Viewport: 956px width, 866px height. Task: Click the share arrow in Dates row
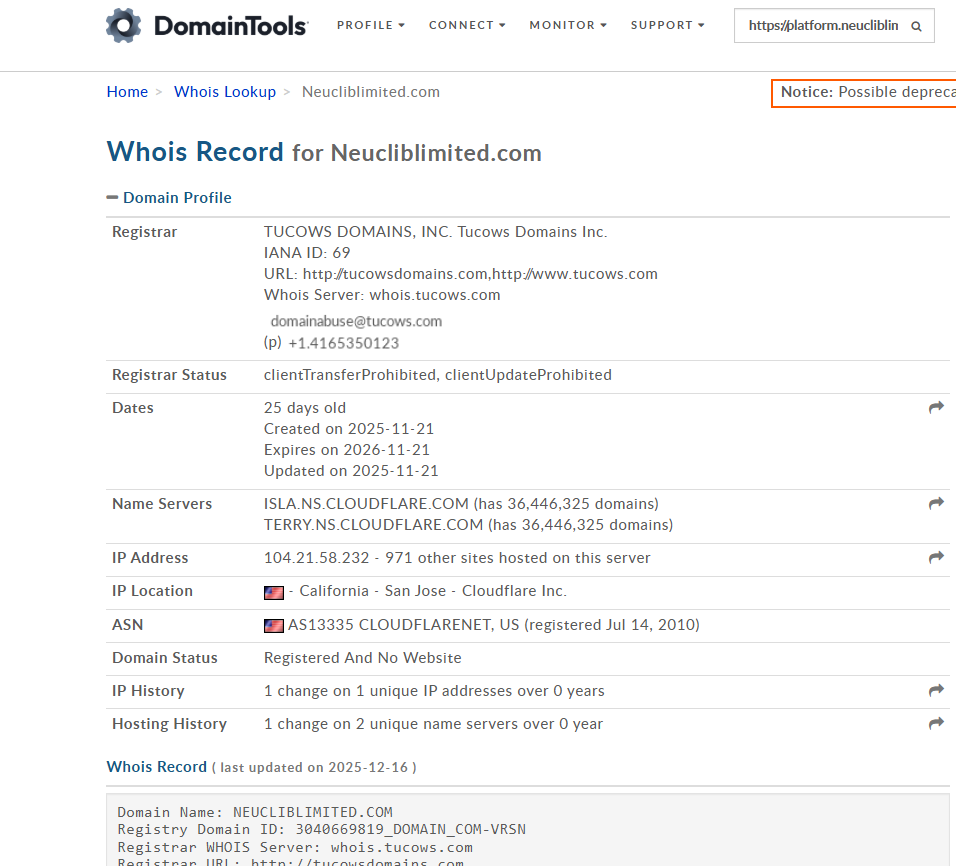click(x=936, y=408)
